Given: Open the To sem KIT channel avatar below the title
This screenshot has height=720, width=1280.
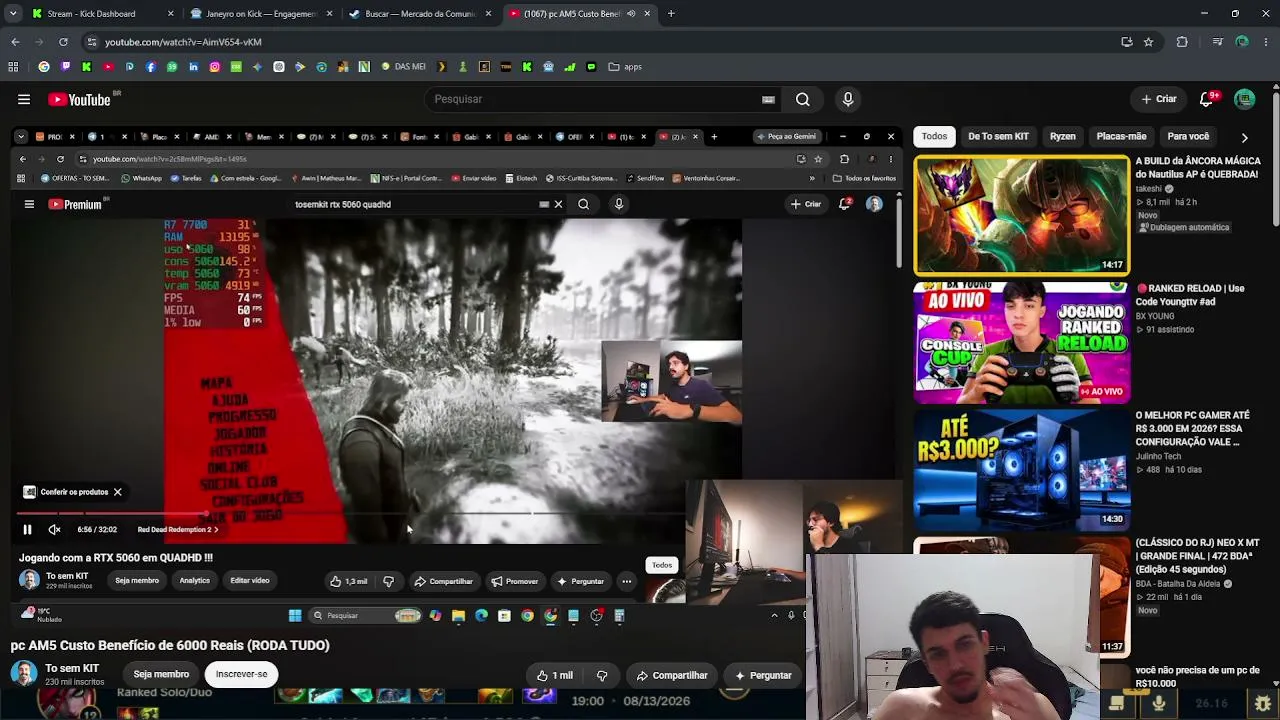Looking at the screenshot, I should pos(24,674).
